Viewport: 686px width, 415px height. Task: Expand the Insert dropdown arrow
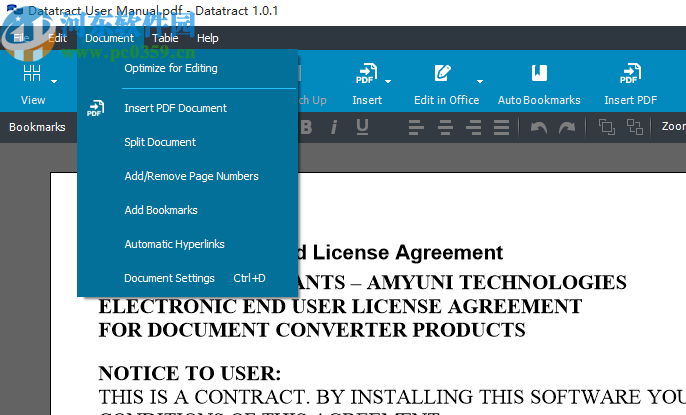coord(388,81)
